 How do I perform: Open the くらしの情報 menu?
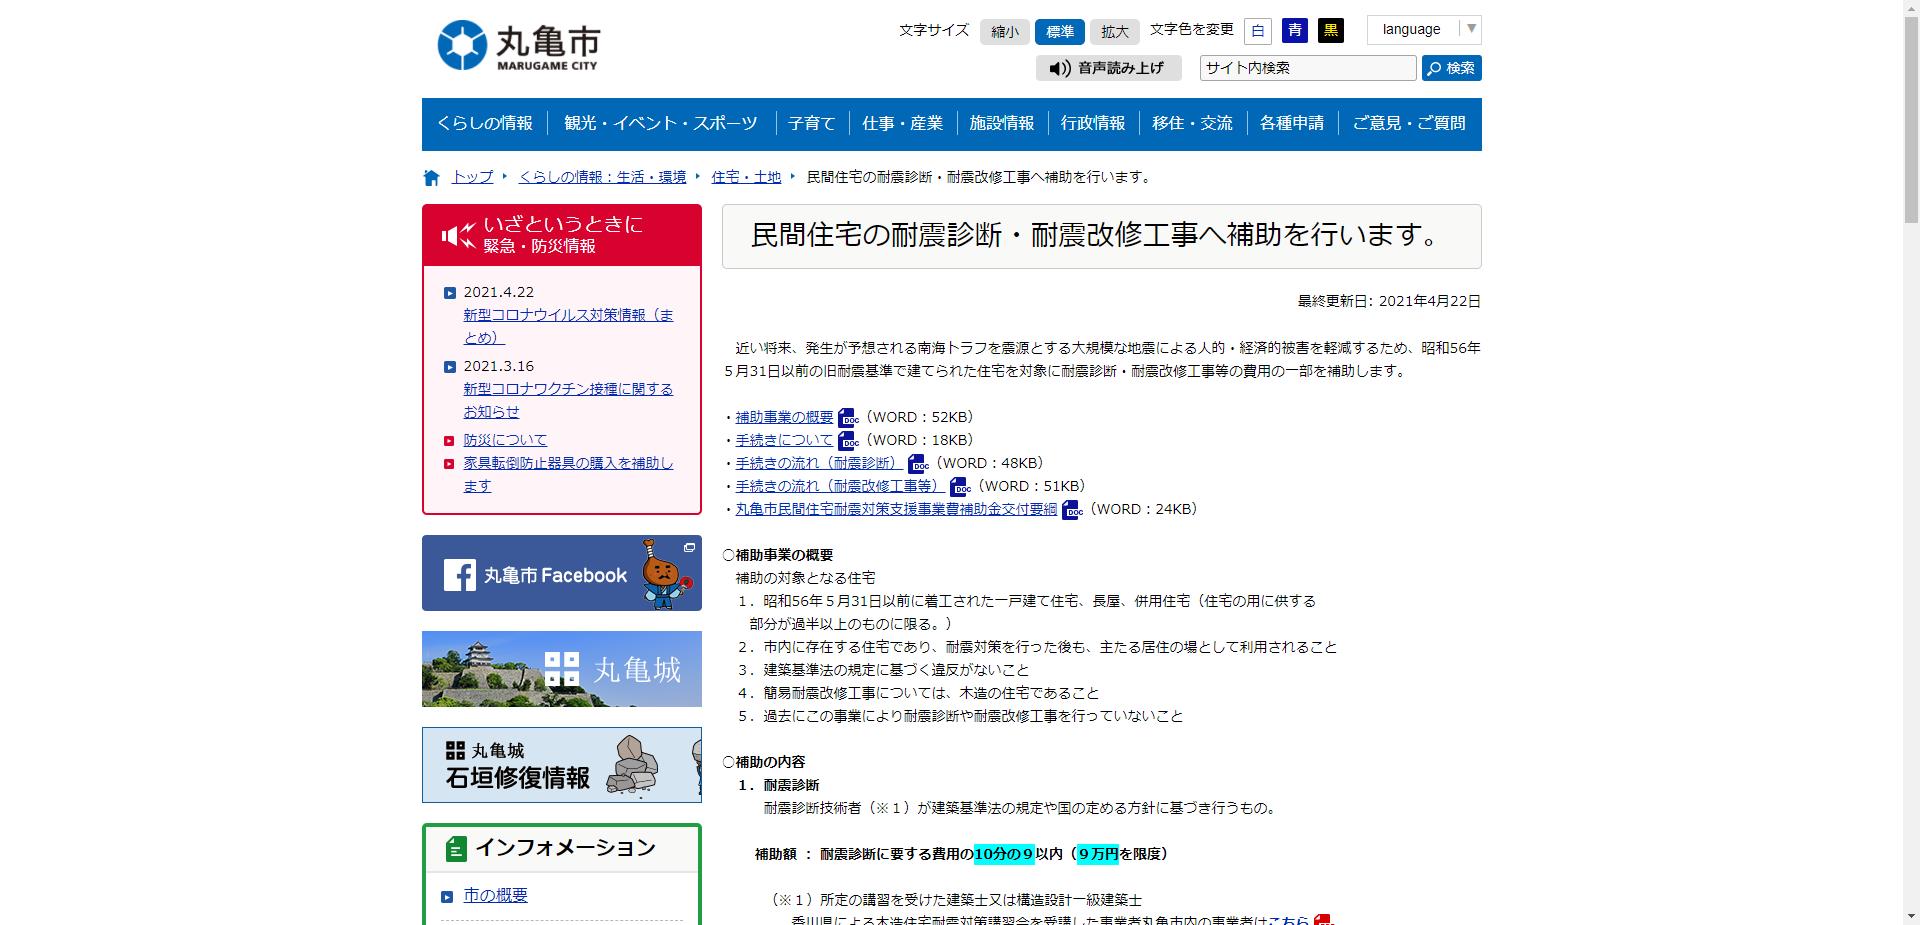[486, 123]
